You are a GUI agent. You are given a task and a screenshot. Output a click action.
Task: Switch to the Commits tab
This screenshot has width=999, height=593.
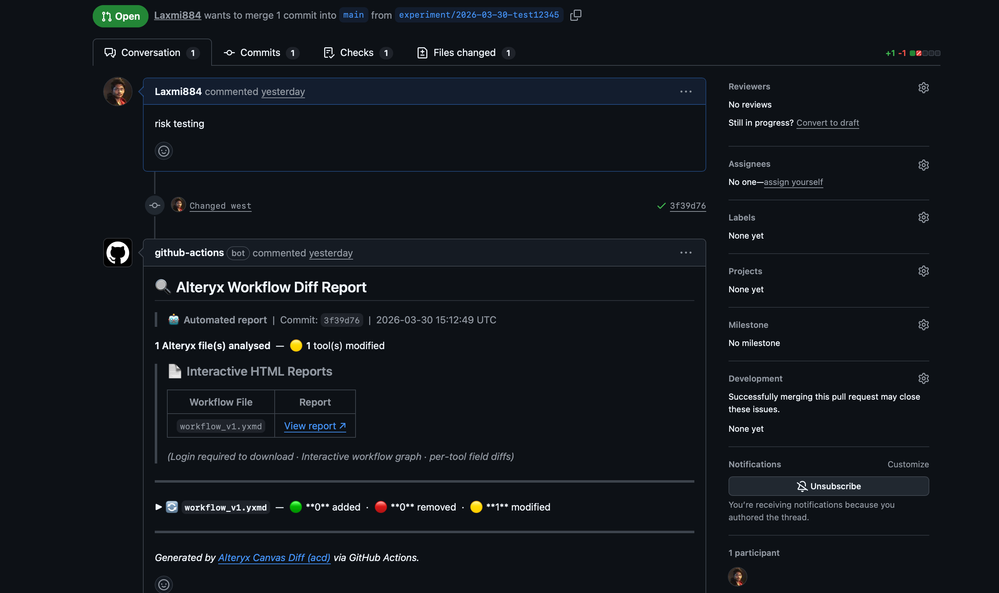261,53
